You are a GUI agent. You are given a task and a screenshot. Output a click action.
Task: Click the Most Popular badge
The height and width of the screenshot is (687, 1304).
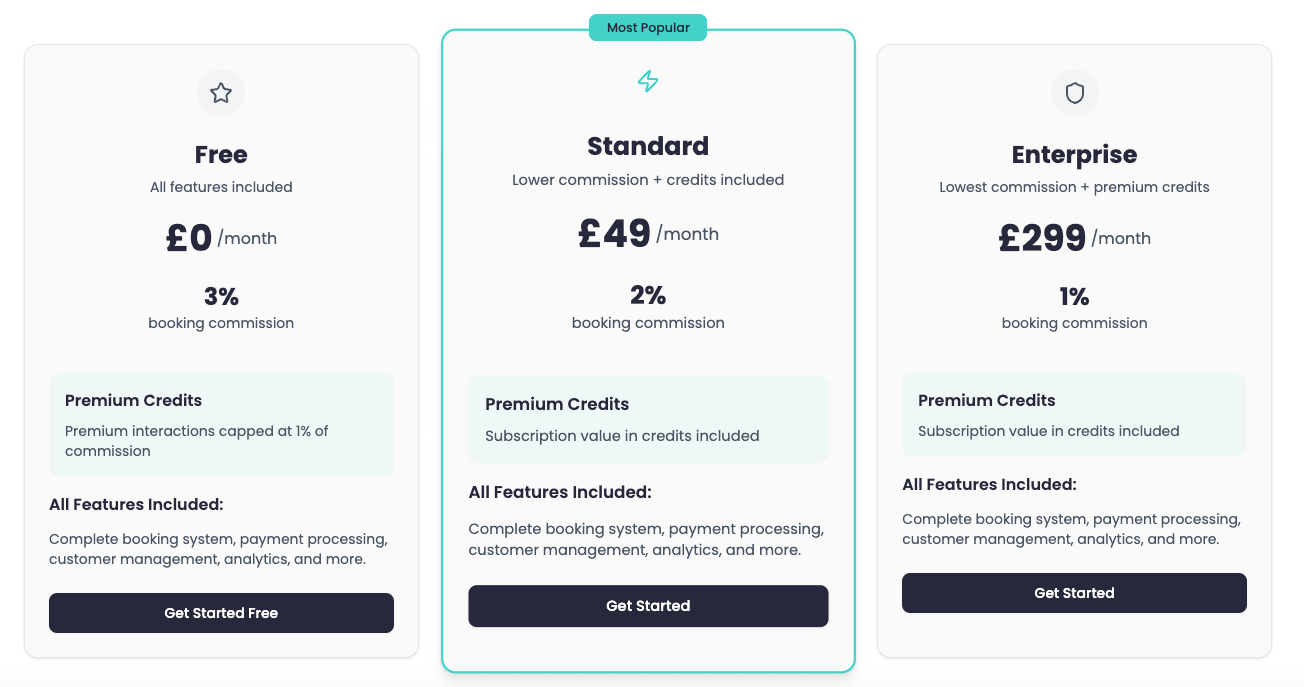(648, 28)
